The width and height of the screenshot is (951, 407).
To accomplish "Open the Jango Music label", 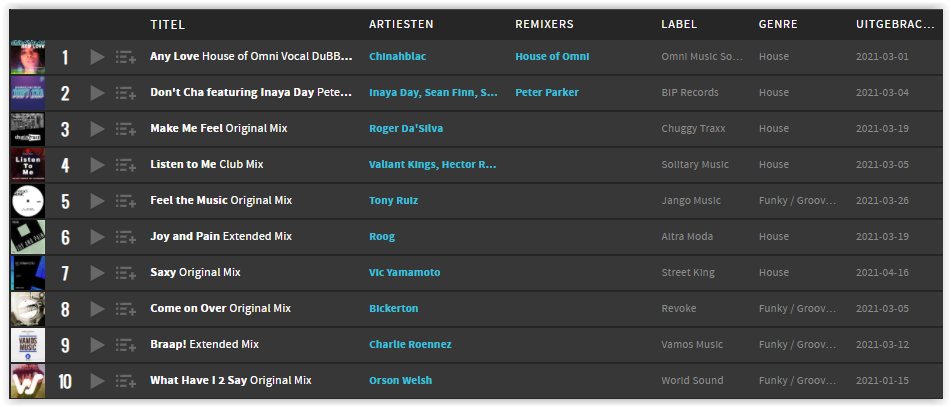I will (691, 200).
